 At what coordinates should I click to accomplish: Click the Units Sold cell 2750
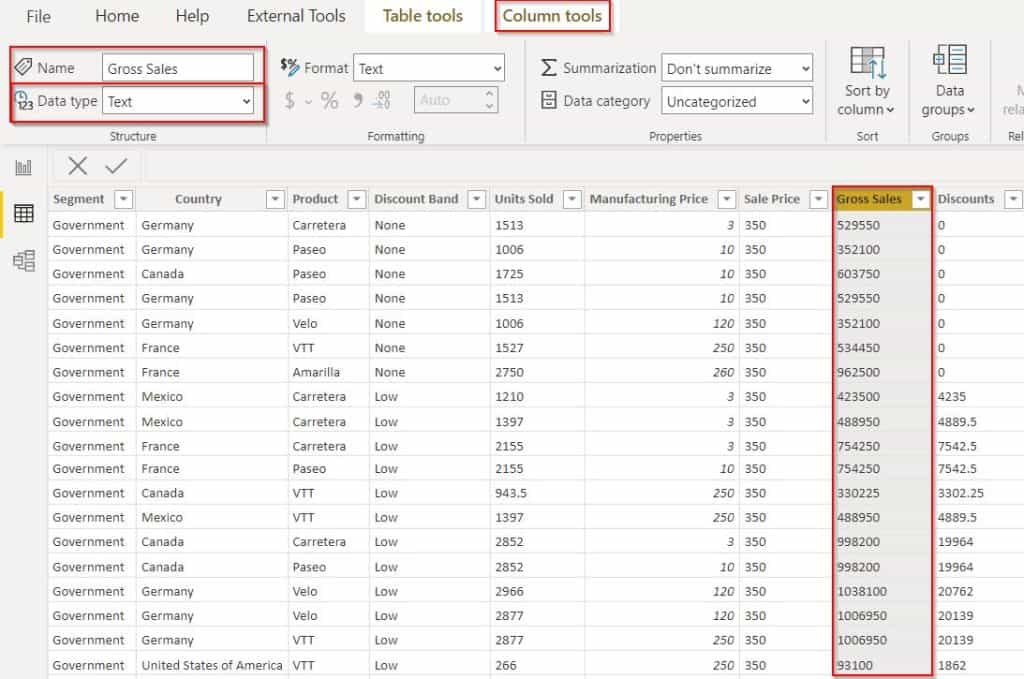pyautogui.click(x=509, y=372)
